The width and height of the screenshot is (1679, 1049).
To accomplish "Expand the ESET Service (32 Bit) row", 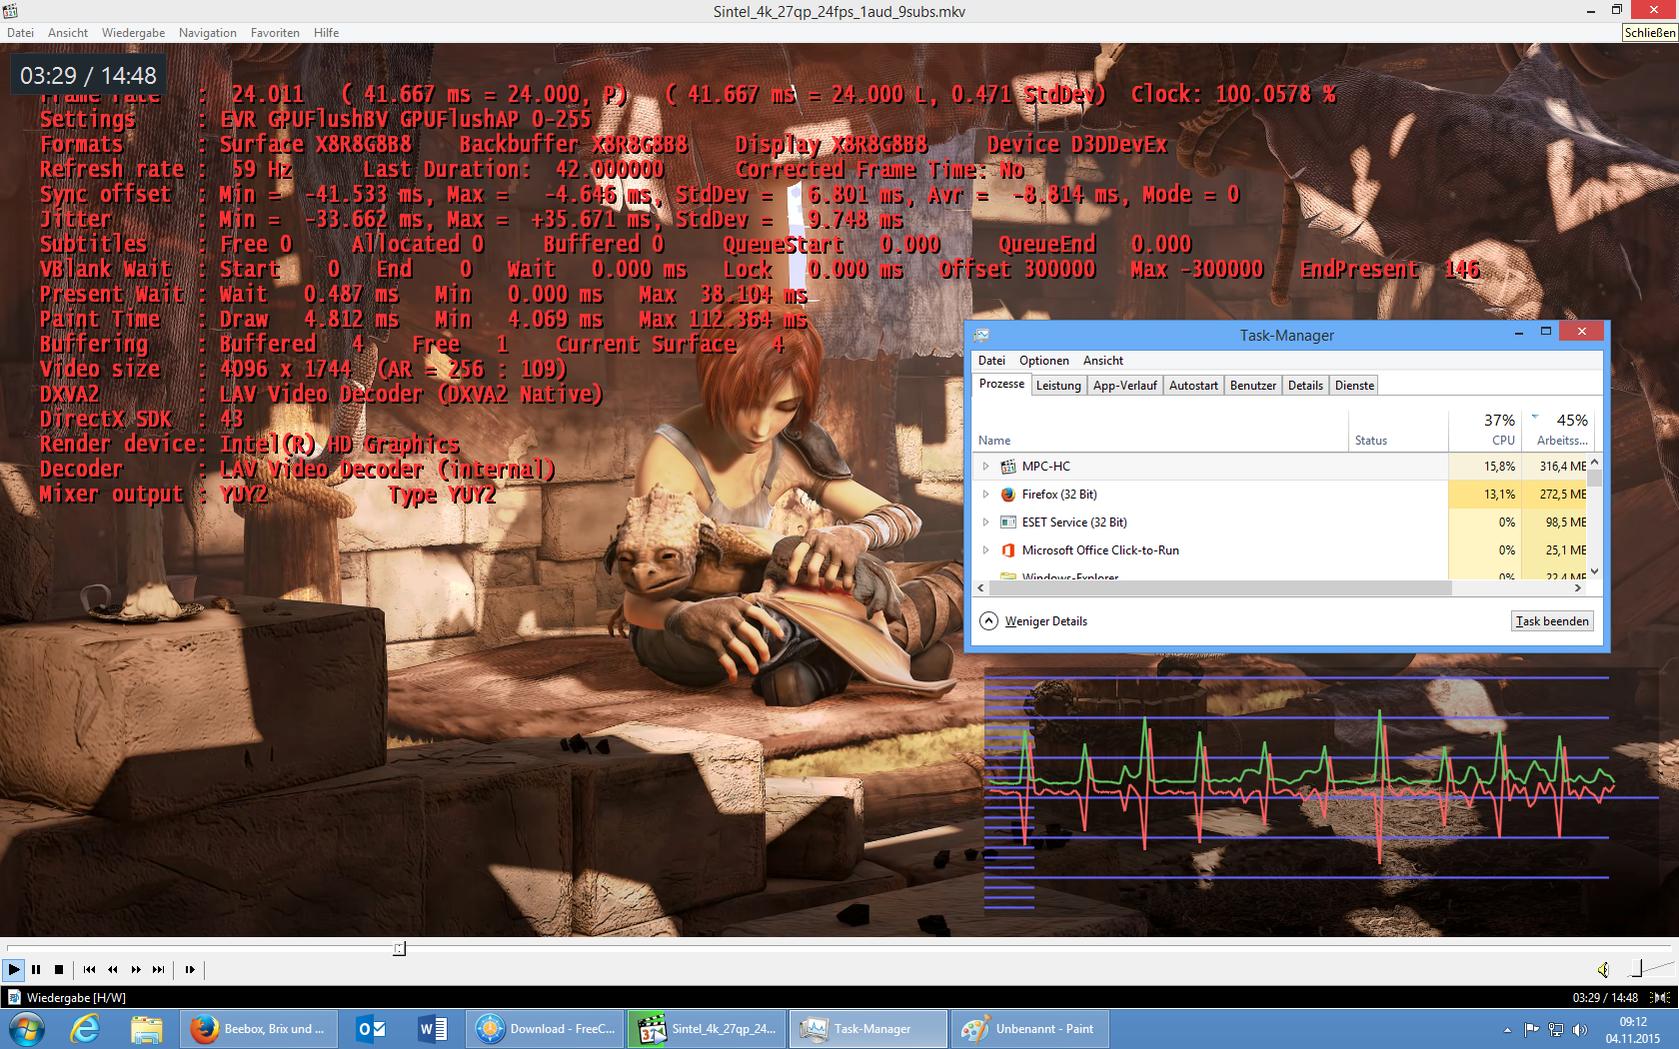I will point(986,522).
